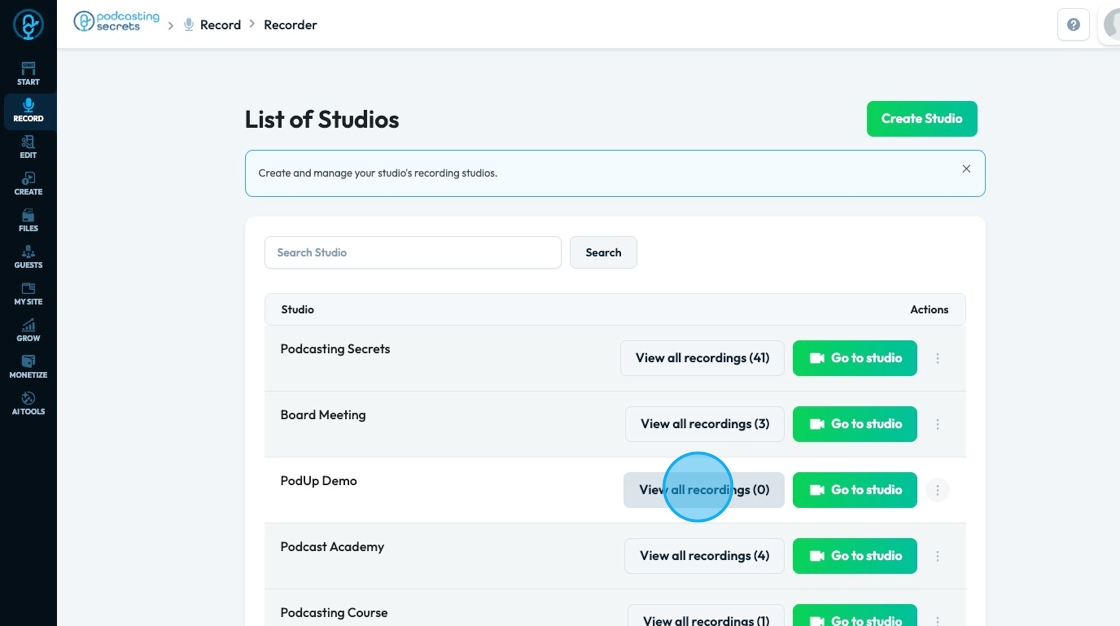Viewport: 1120px width, 626px height.
Task: Dismiss the studio info banner
Action: [x=966, y=169]
